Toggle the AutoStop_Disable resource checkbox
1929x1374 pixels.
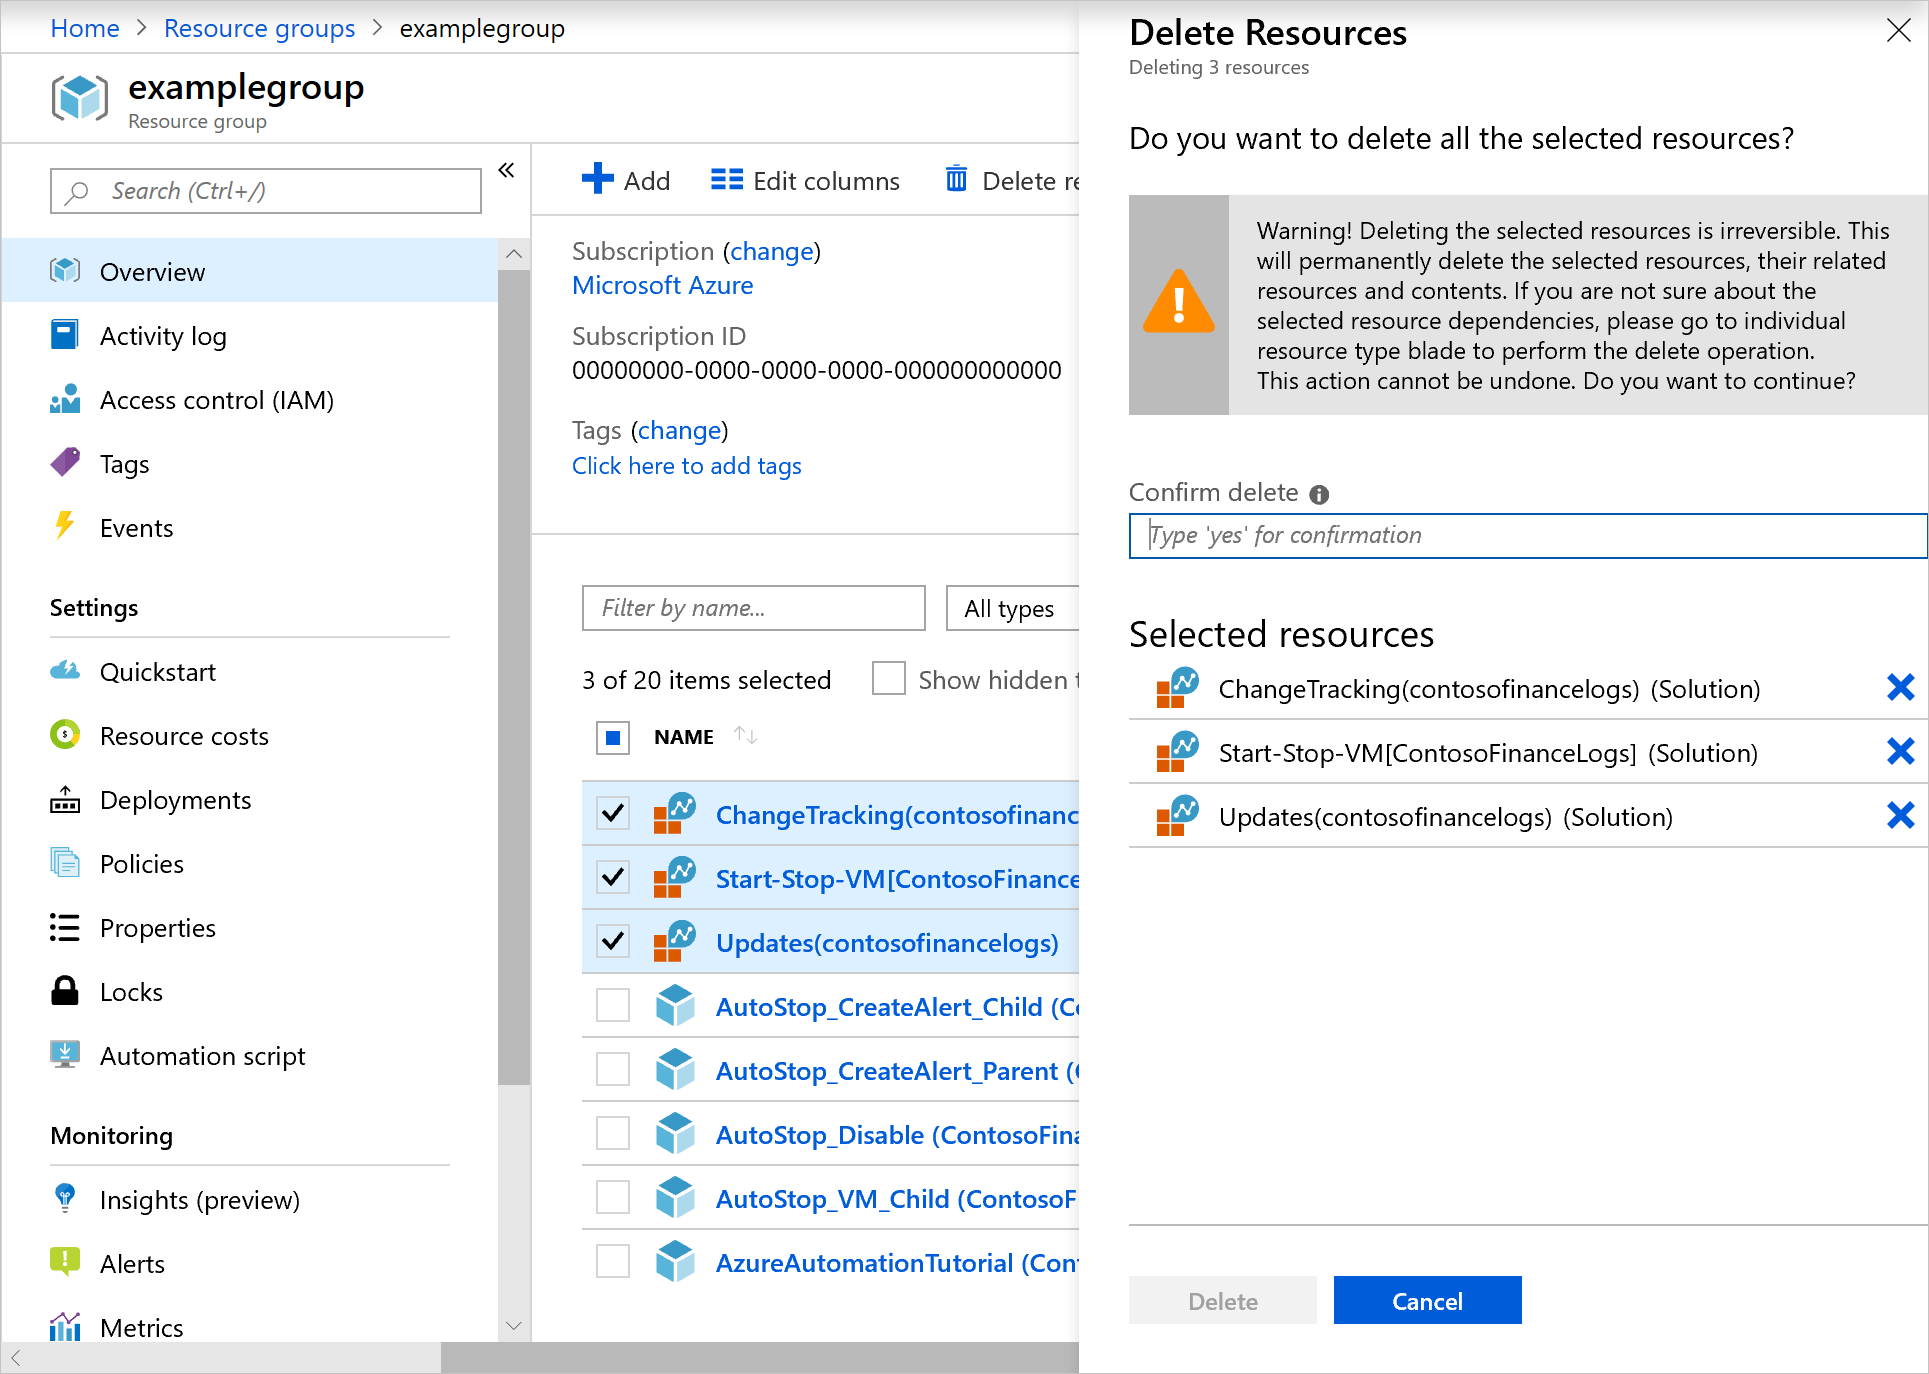[614, 1135]
